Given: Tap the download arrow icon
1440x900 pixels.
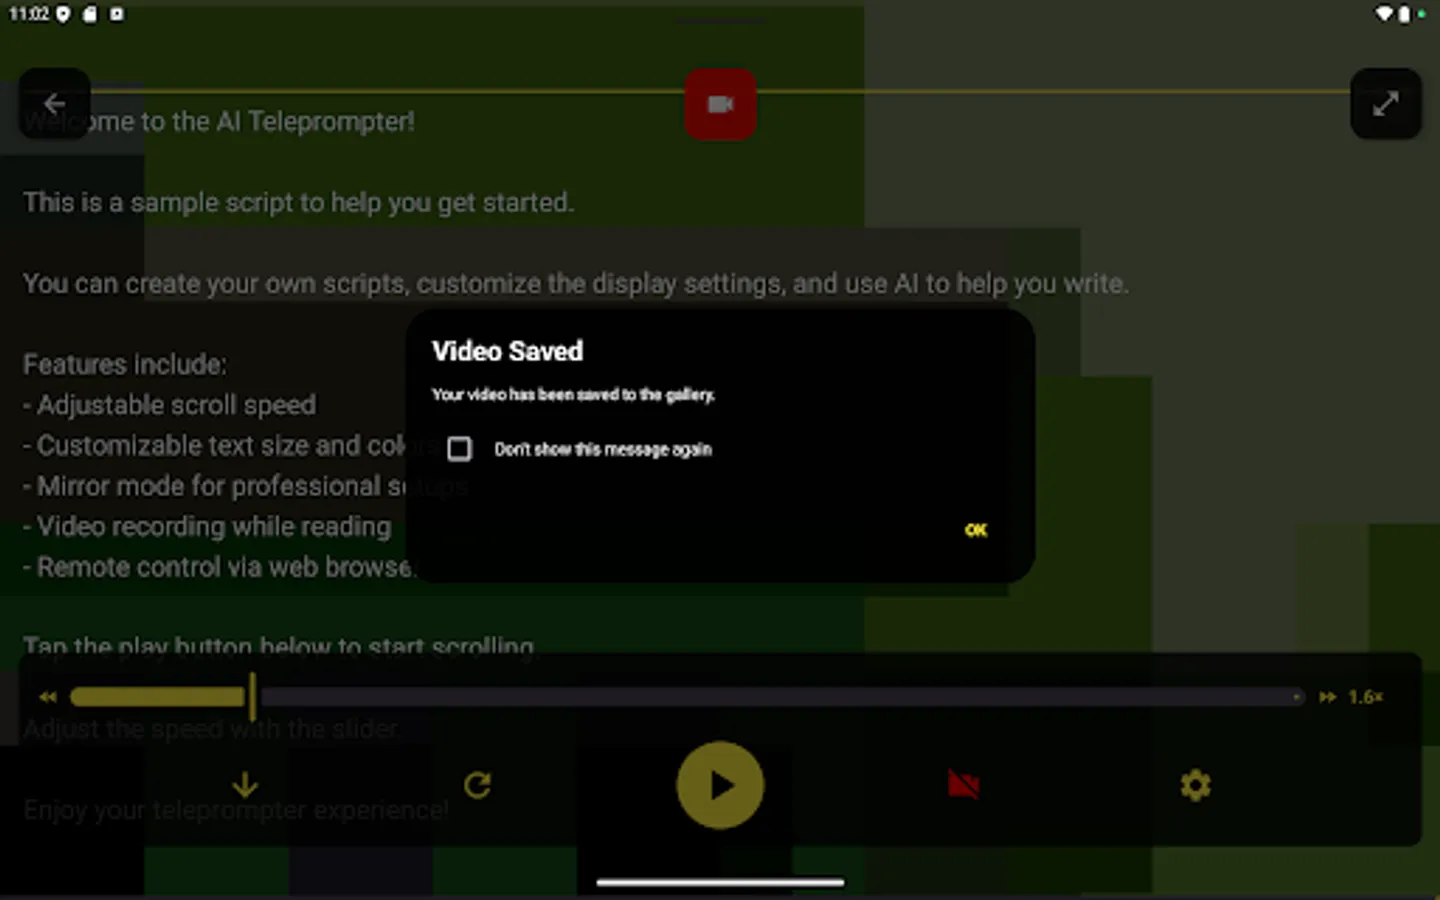Looking at the screenshot, I should pyautogui.click(x=244, y=785).
